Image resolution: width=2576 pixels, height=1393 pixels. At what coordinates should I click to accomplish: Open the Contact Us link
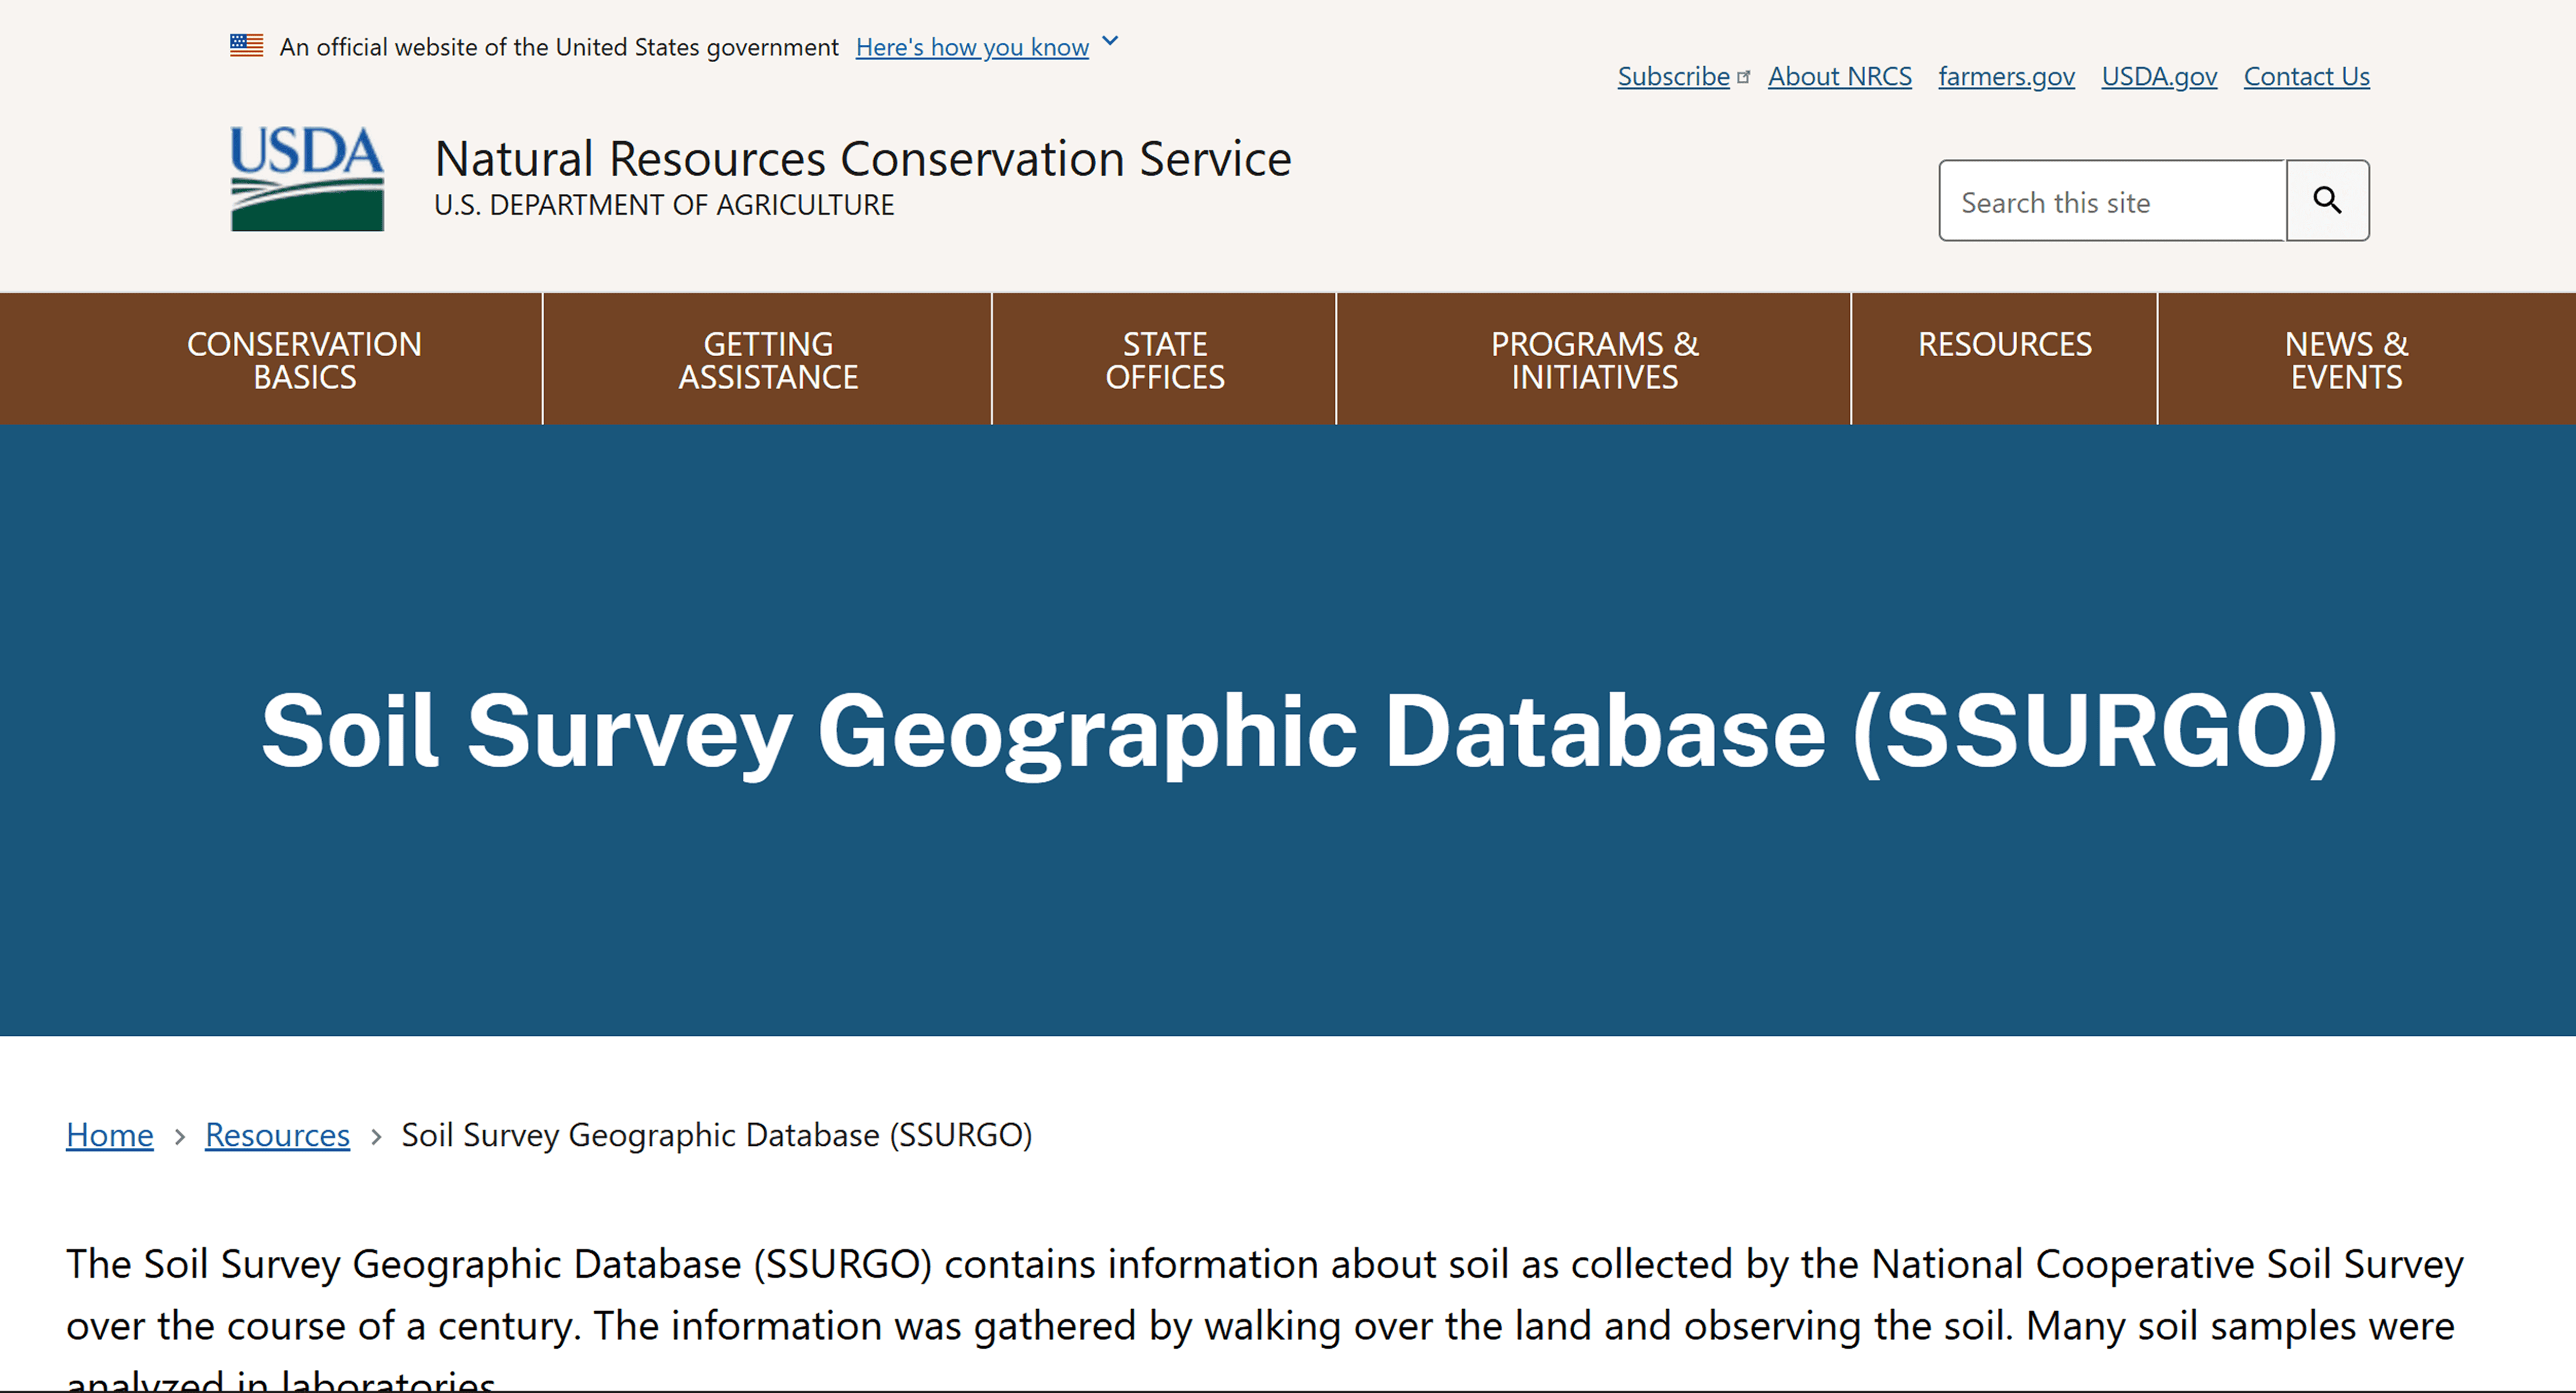click(2306, 77)
